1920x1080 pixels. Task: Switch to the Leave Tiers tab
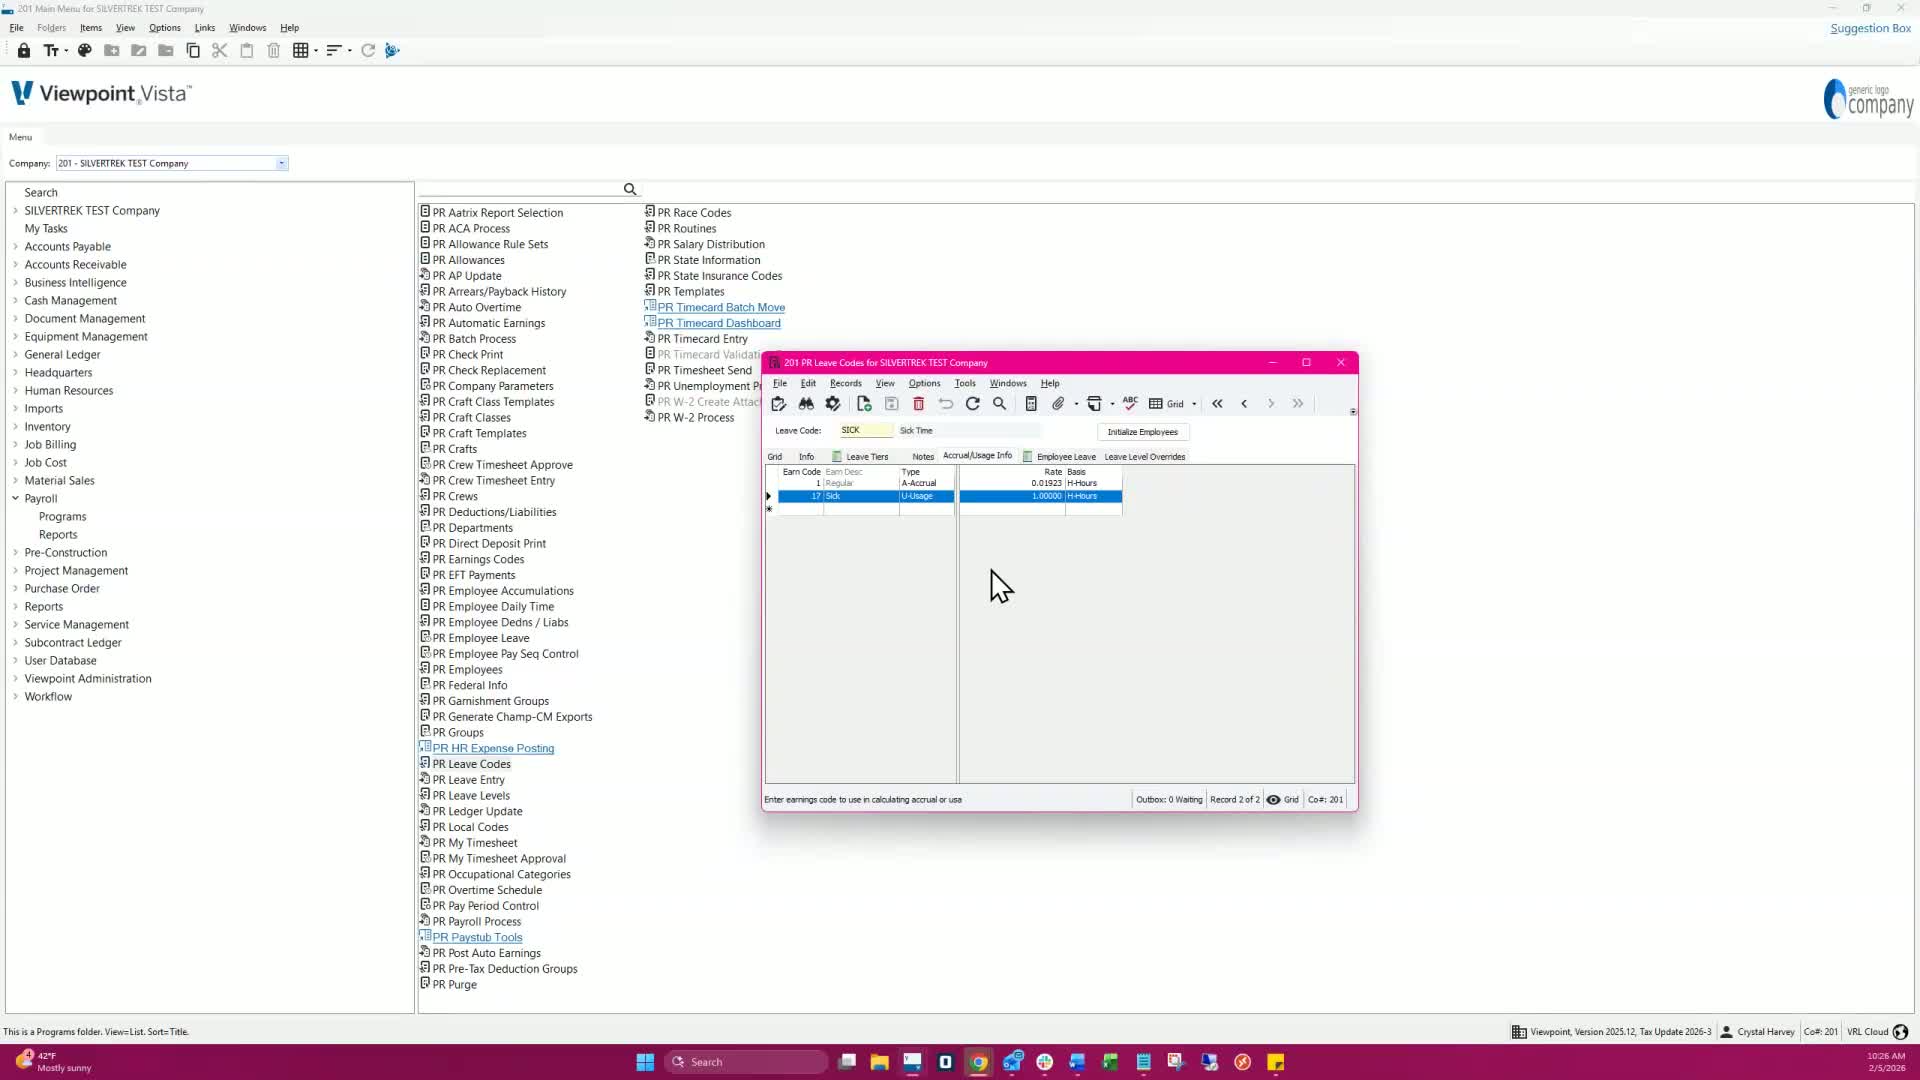click(x=866, y=456)
